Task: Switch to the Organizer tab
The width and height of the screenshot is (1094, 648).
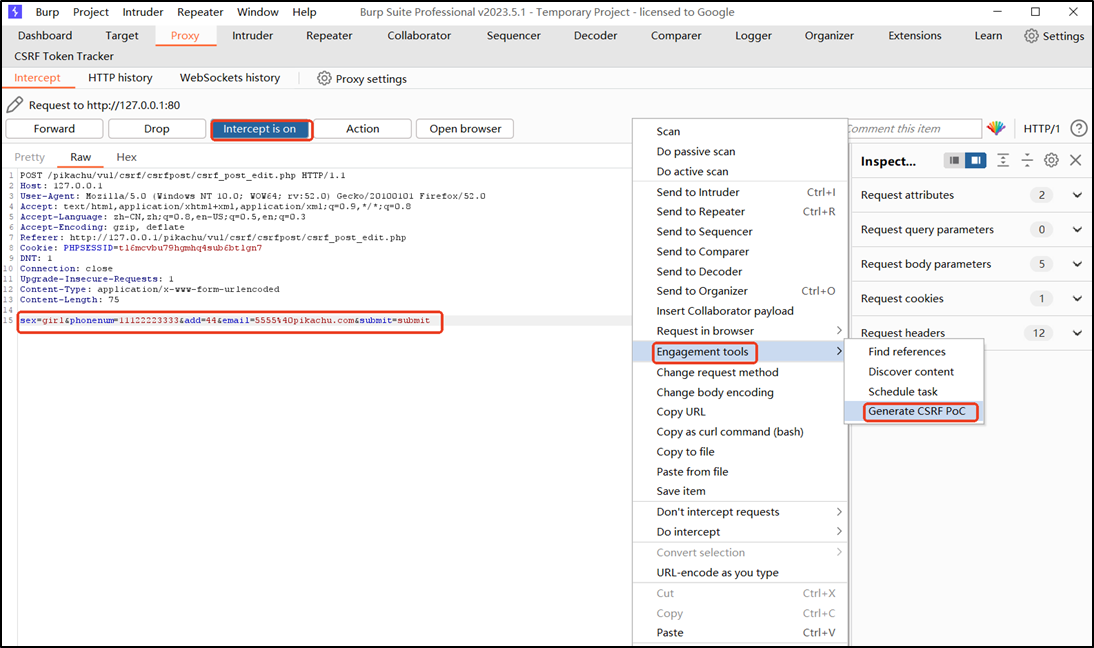Action: coord(830,36)
